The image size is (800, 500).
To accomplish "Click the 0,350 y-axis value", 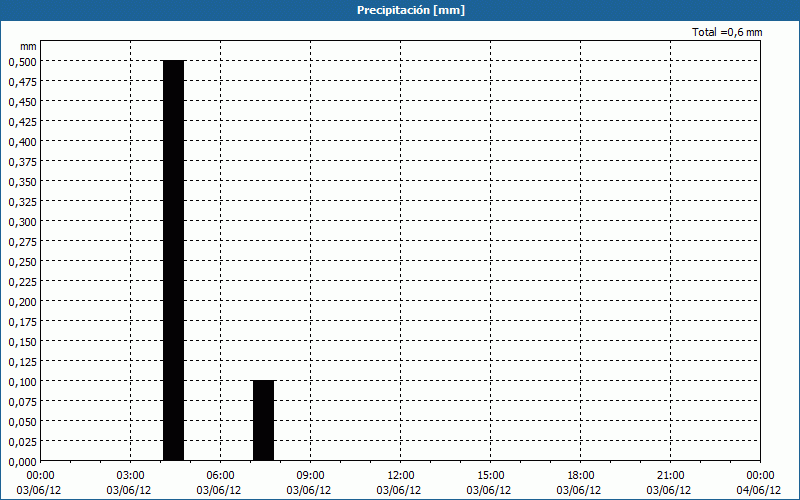I will tap(23, 182).
